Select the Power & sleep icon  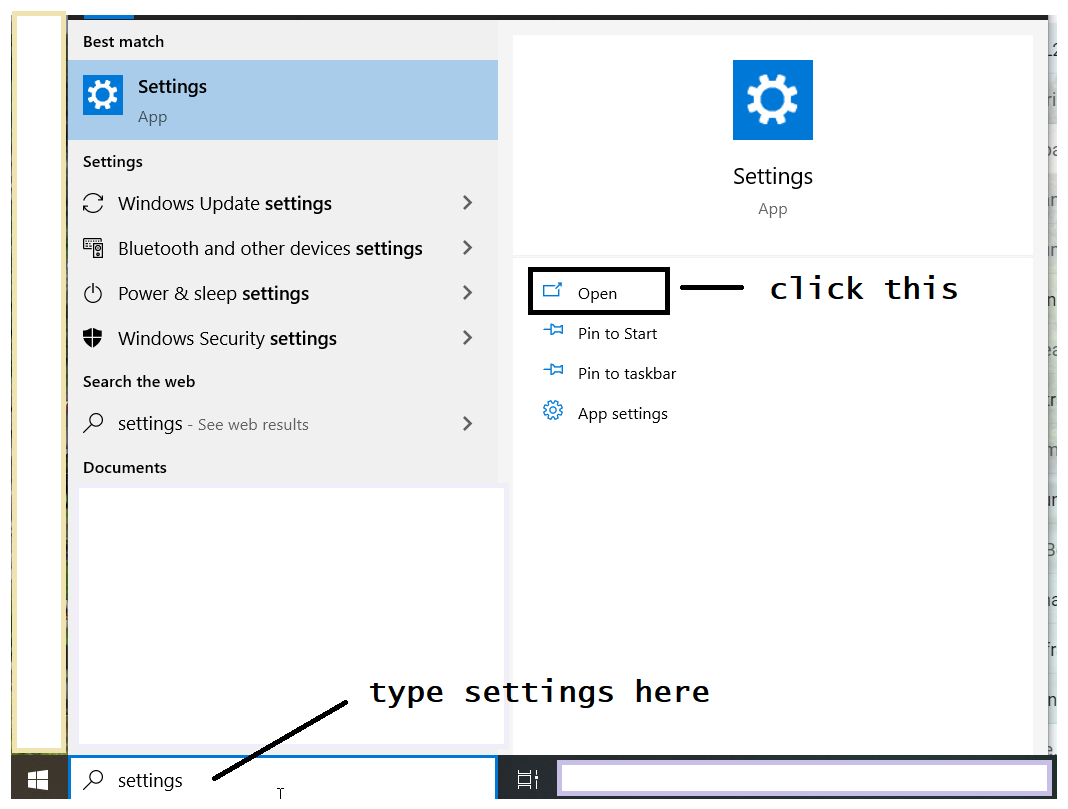coord(93,293)
